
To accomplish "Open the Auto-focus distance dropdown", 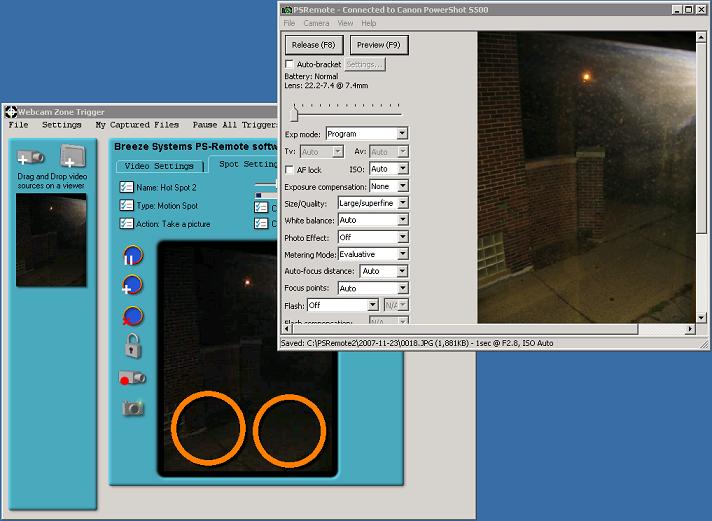I will 384,271.
